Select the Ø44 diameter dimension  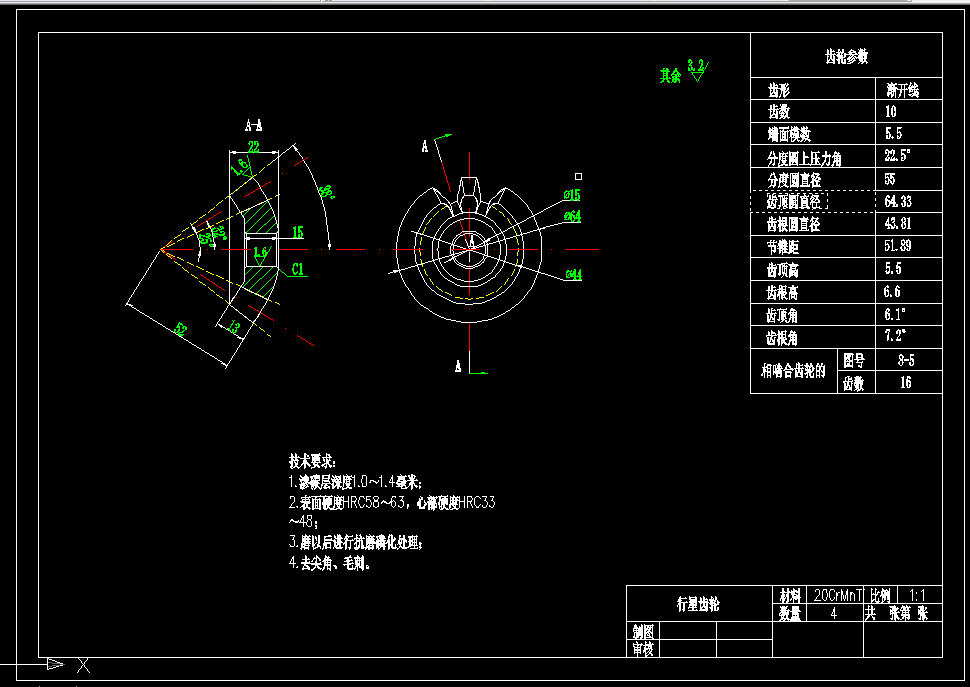573,275
